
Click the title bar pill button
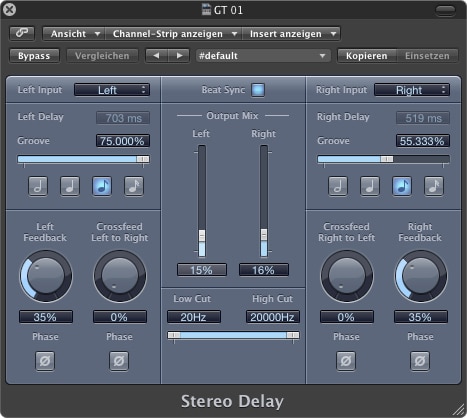(445, 11)
